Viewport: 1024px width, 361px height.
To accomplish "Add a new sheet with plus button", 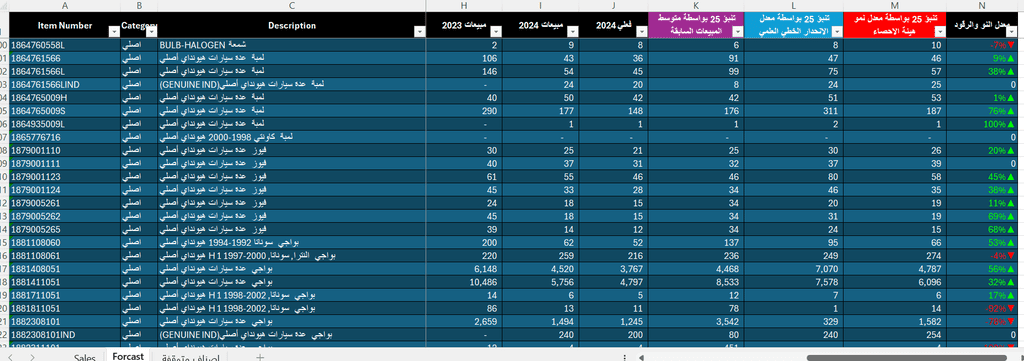I will click(260, 356).
